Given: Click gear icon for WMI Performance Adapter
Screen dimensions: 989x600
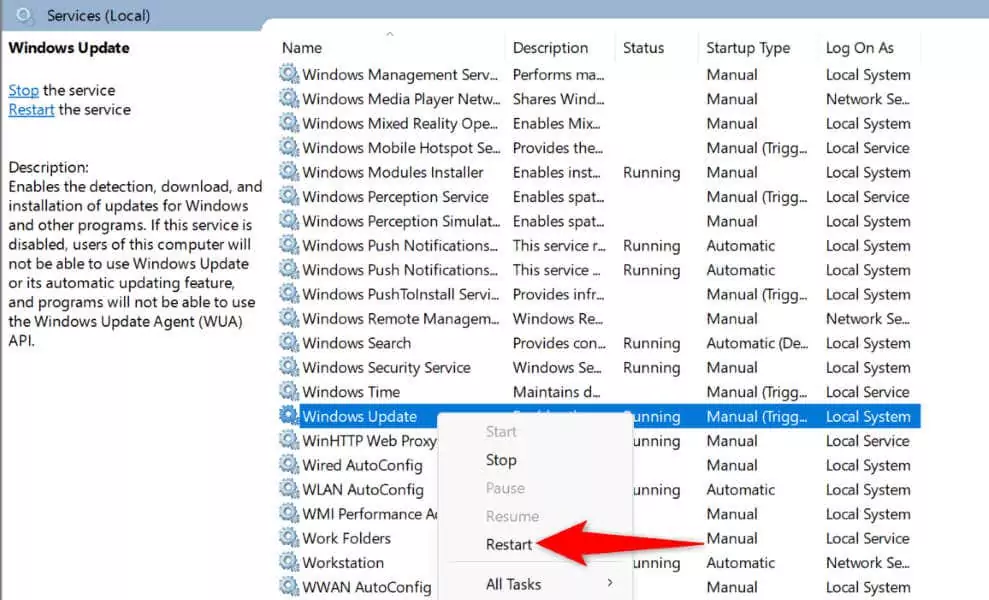Looking at the screenshot, I should pyautogui.click(x=289, y=513).
